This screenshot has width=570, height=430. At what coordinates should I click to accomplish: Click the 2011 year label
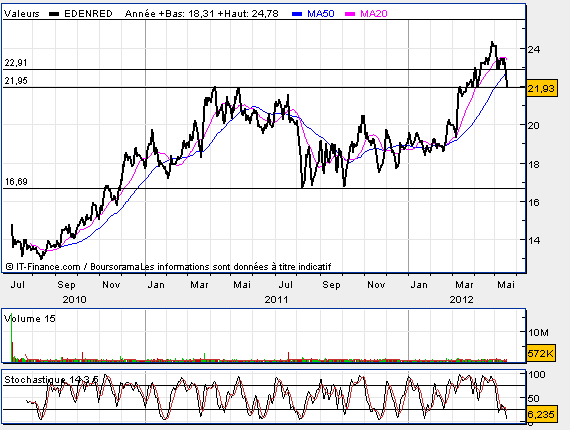click(277, 300)
